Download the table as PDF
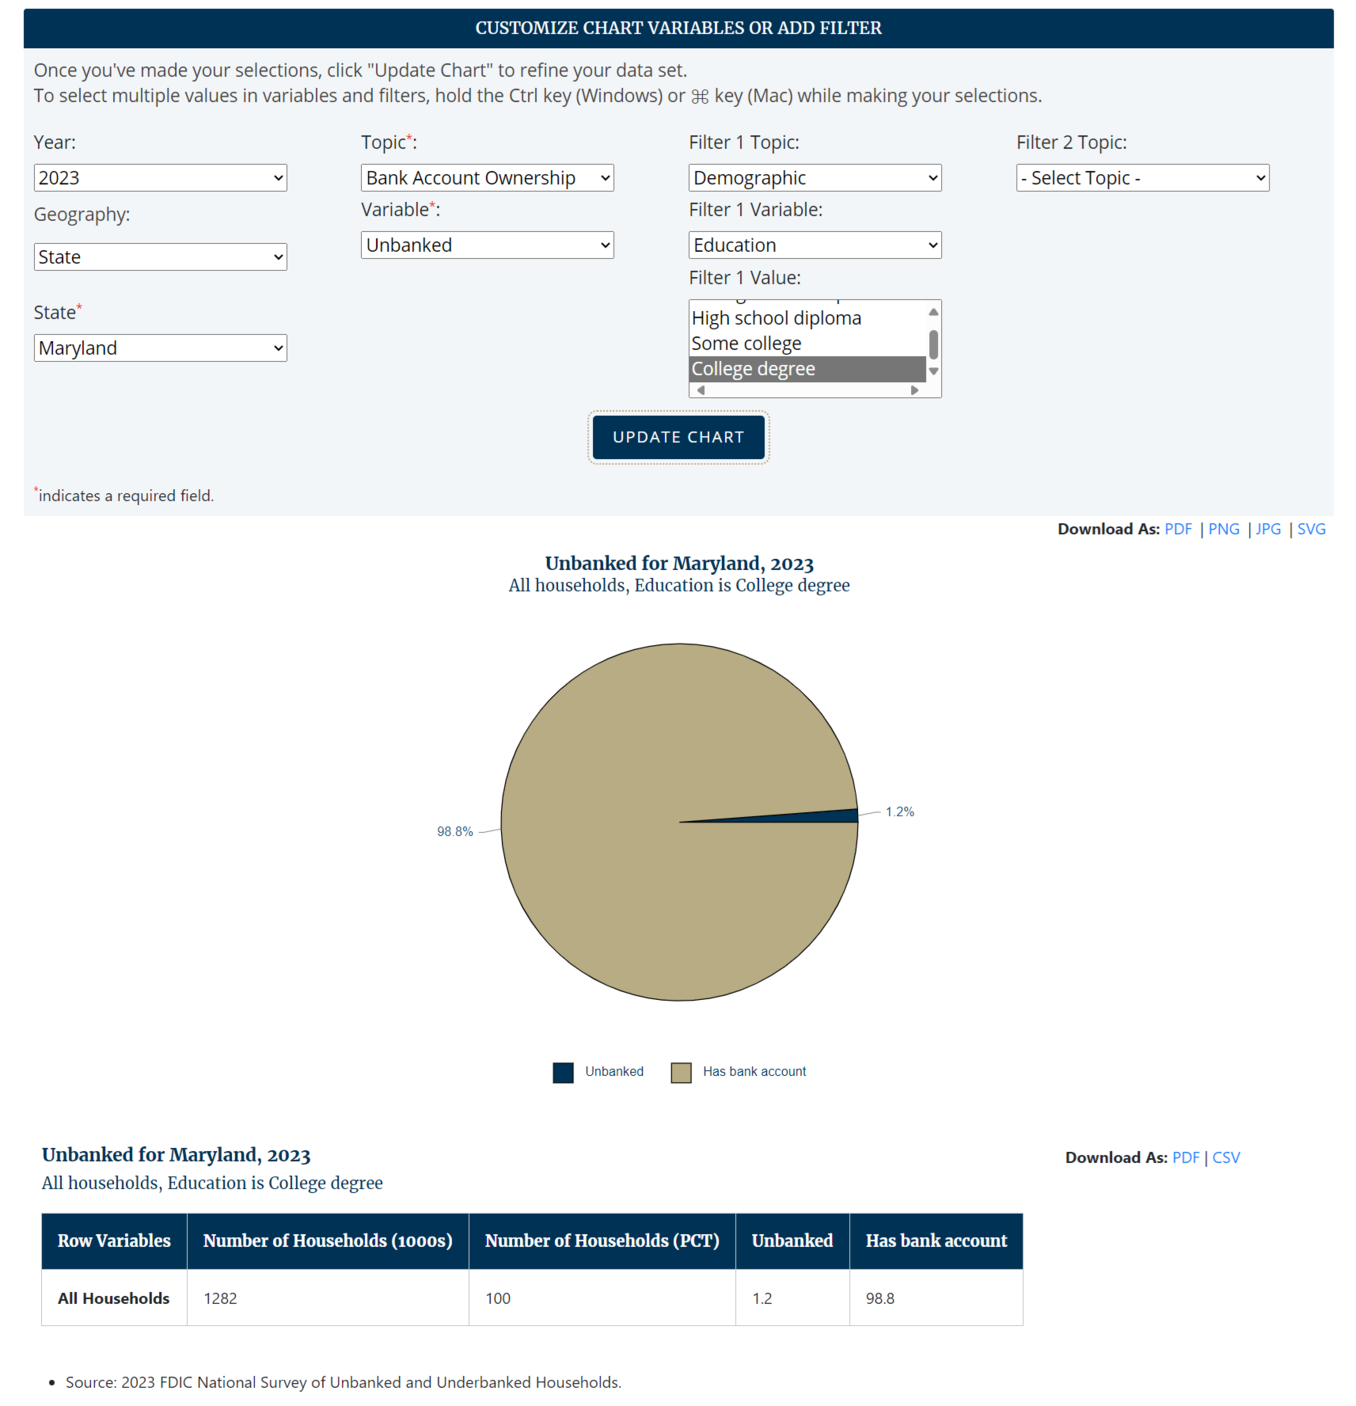1356x1406 pixels. point(1185,1157)
